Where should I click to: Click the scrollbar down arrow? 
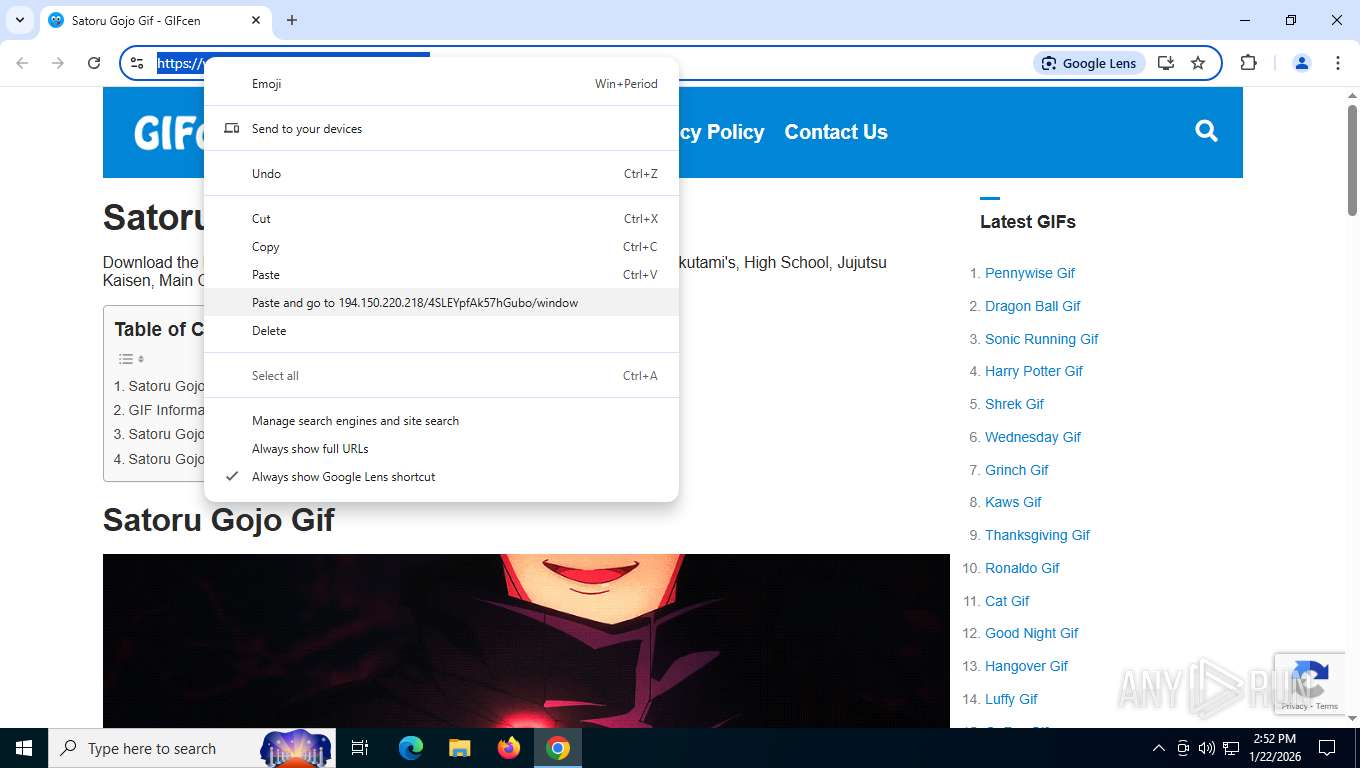pyautogui.click(x=1352, y=718)
